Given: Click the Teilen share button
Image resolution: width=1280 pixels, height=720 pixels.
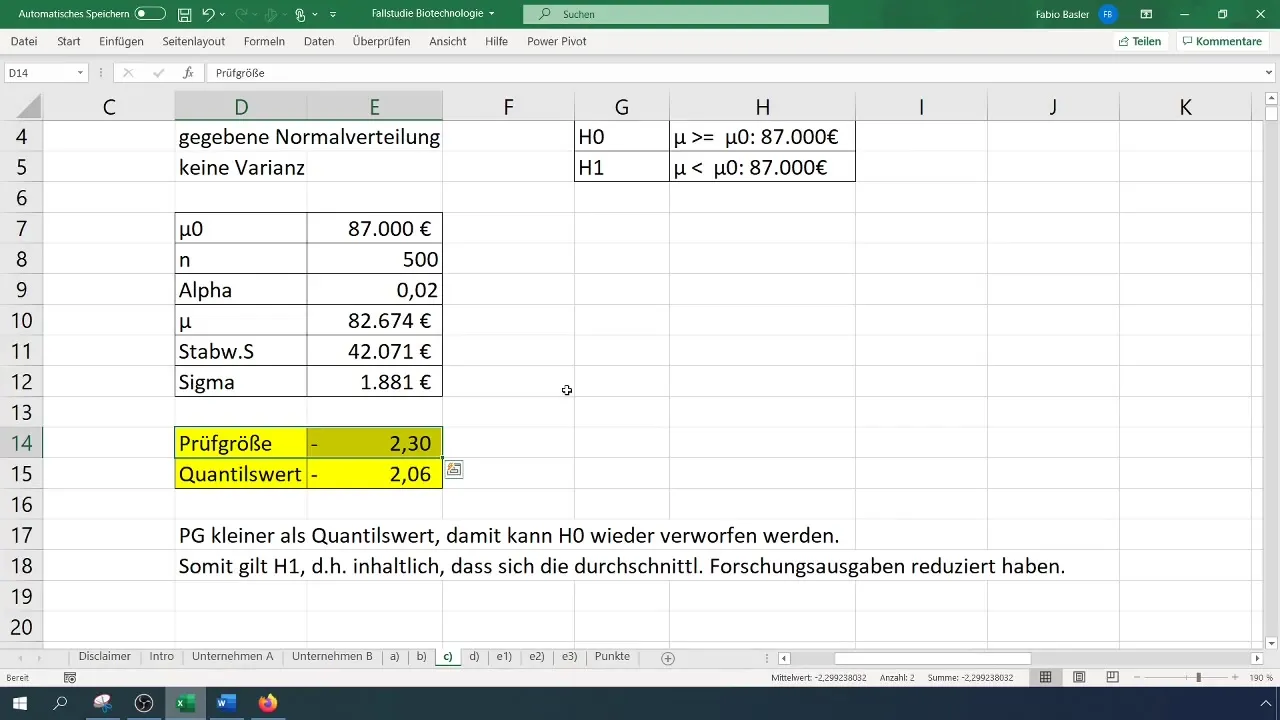Looking at the screenshot, I should click(1140, 42).
